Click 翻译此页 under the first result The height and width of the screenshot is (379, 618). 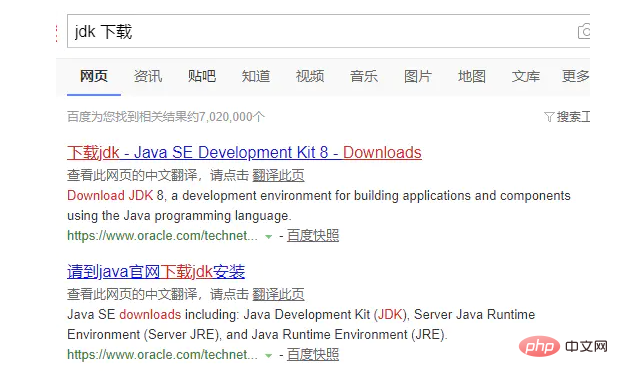[278, 175]
